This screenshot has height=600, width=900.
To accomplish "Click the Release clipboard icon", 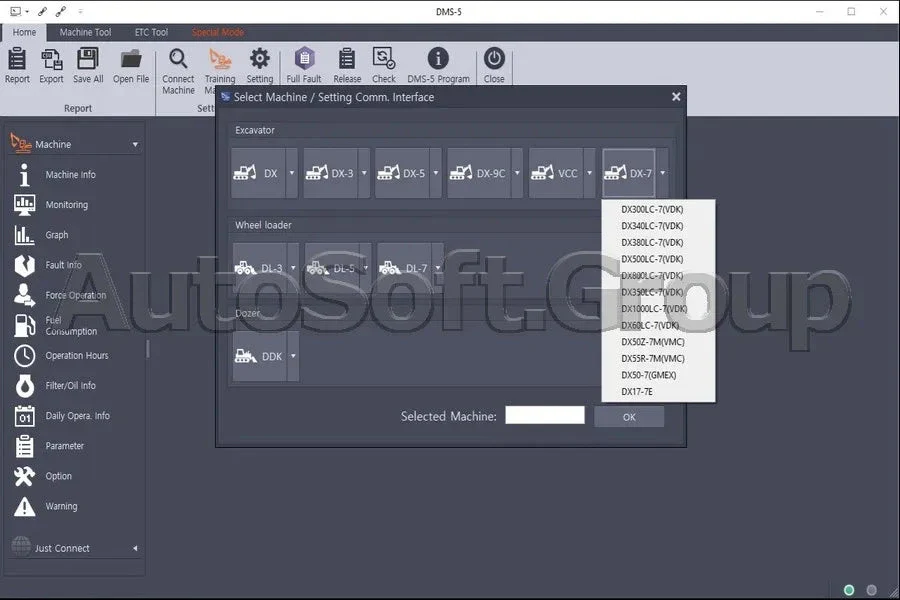I will (x=347, y=59).
